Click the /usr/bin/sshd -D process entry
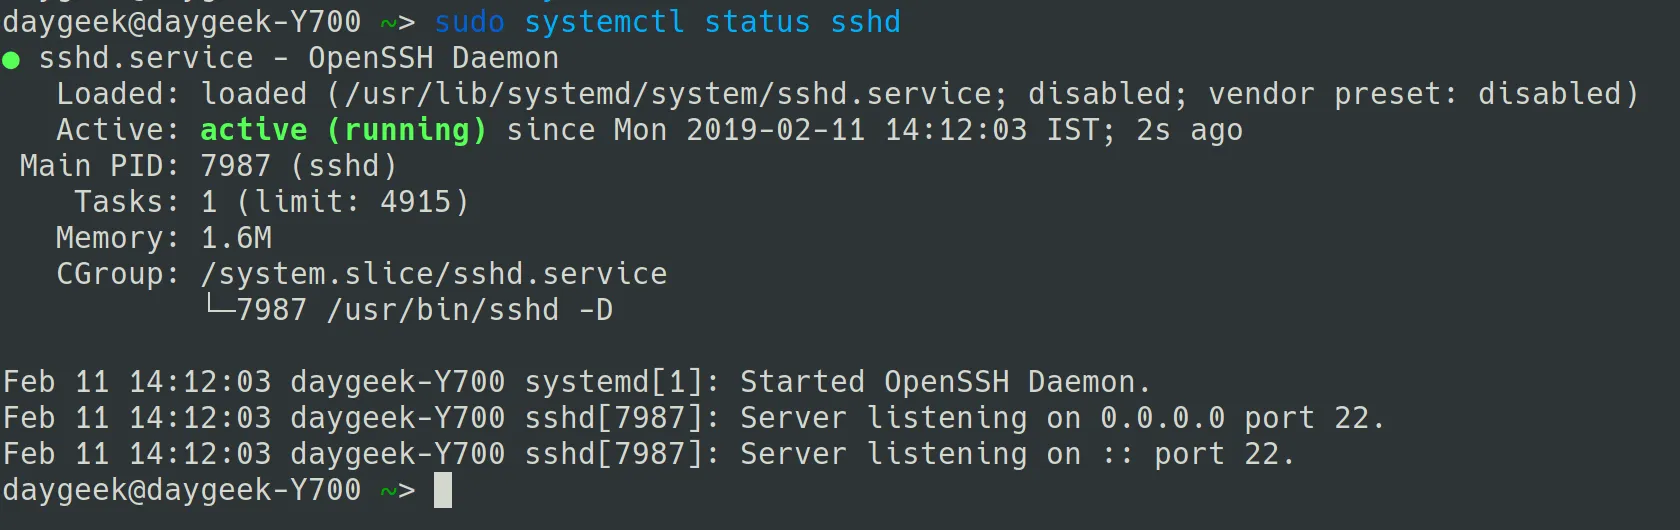 469,310
